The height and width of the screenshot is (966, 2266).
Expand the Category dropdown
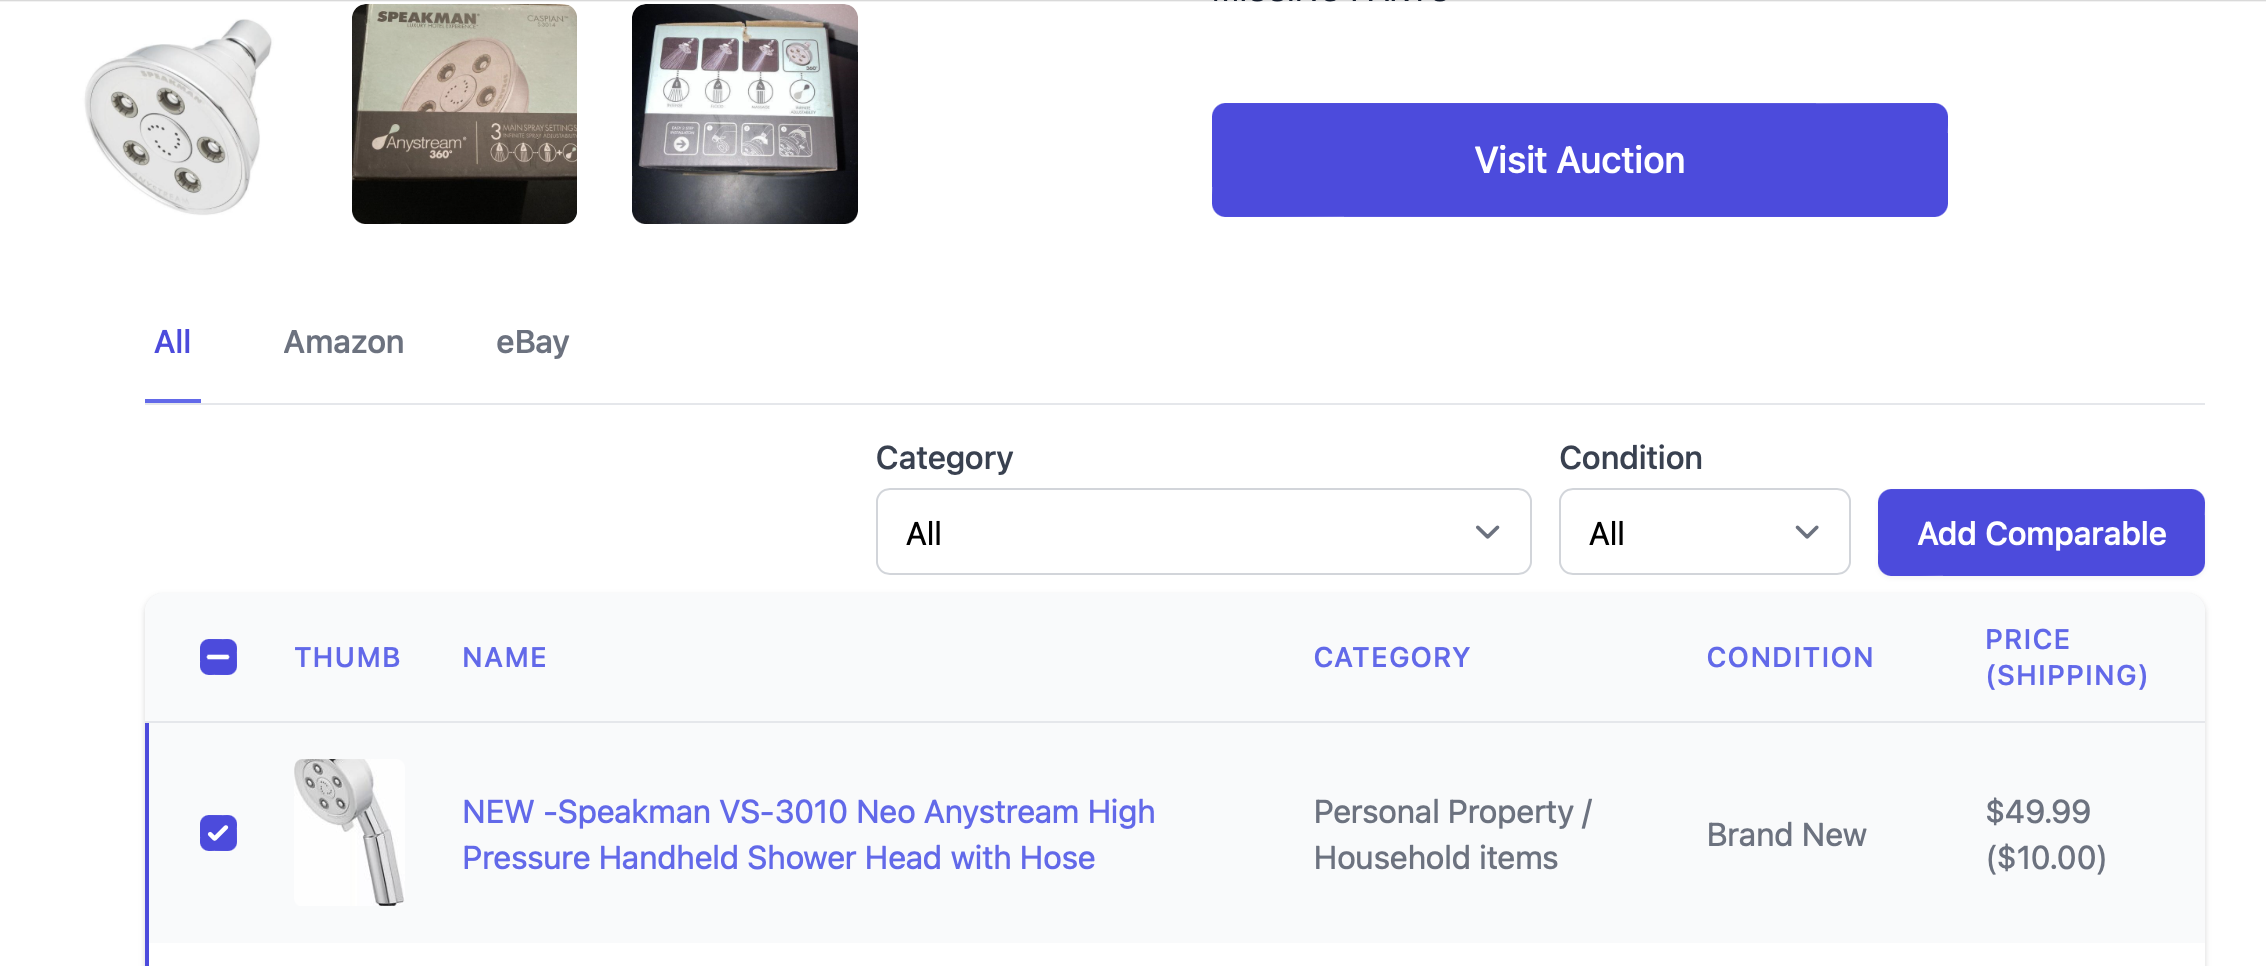[1202, 532]
